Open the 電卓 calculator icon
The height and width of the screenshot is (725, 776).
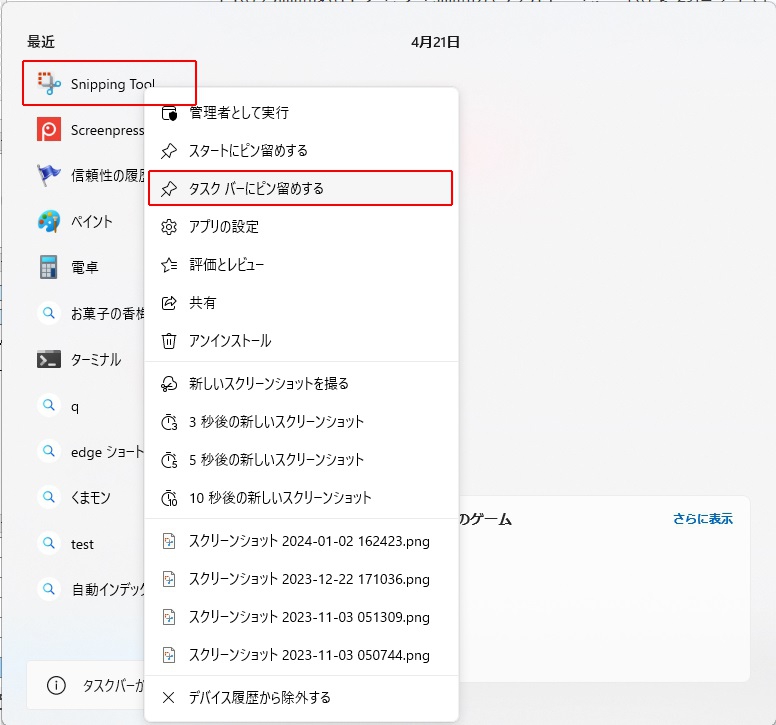[x=49, y=267]
